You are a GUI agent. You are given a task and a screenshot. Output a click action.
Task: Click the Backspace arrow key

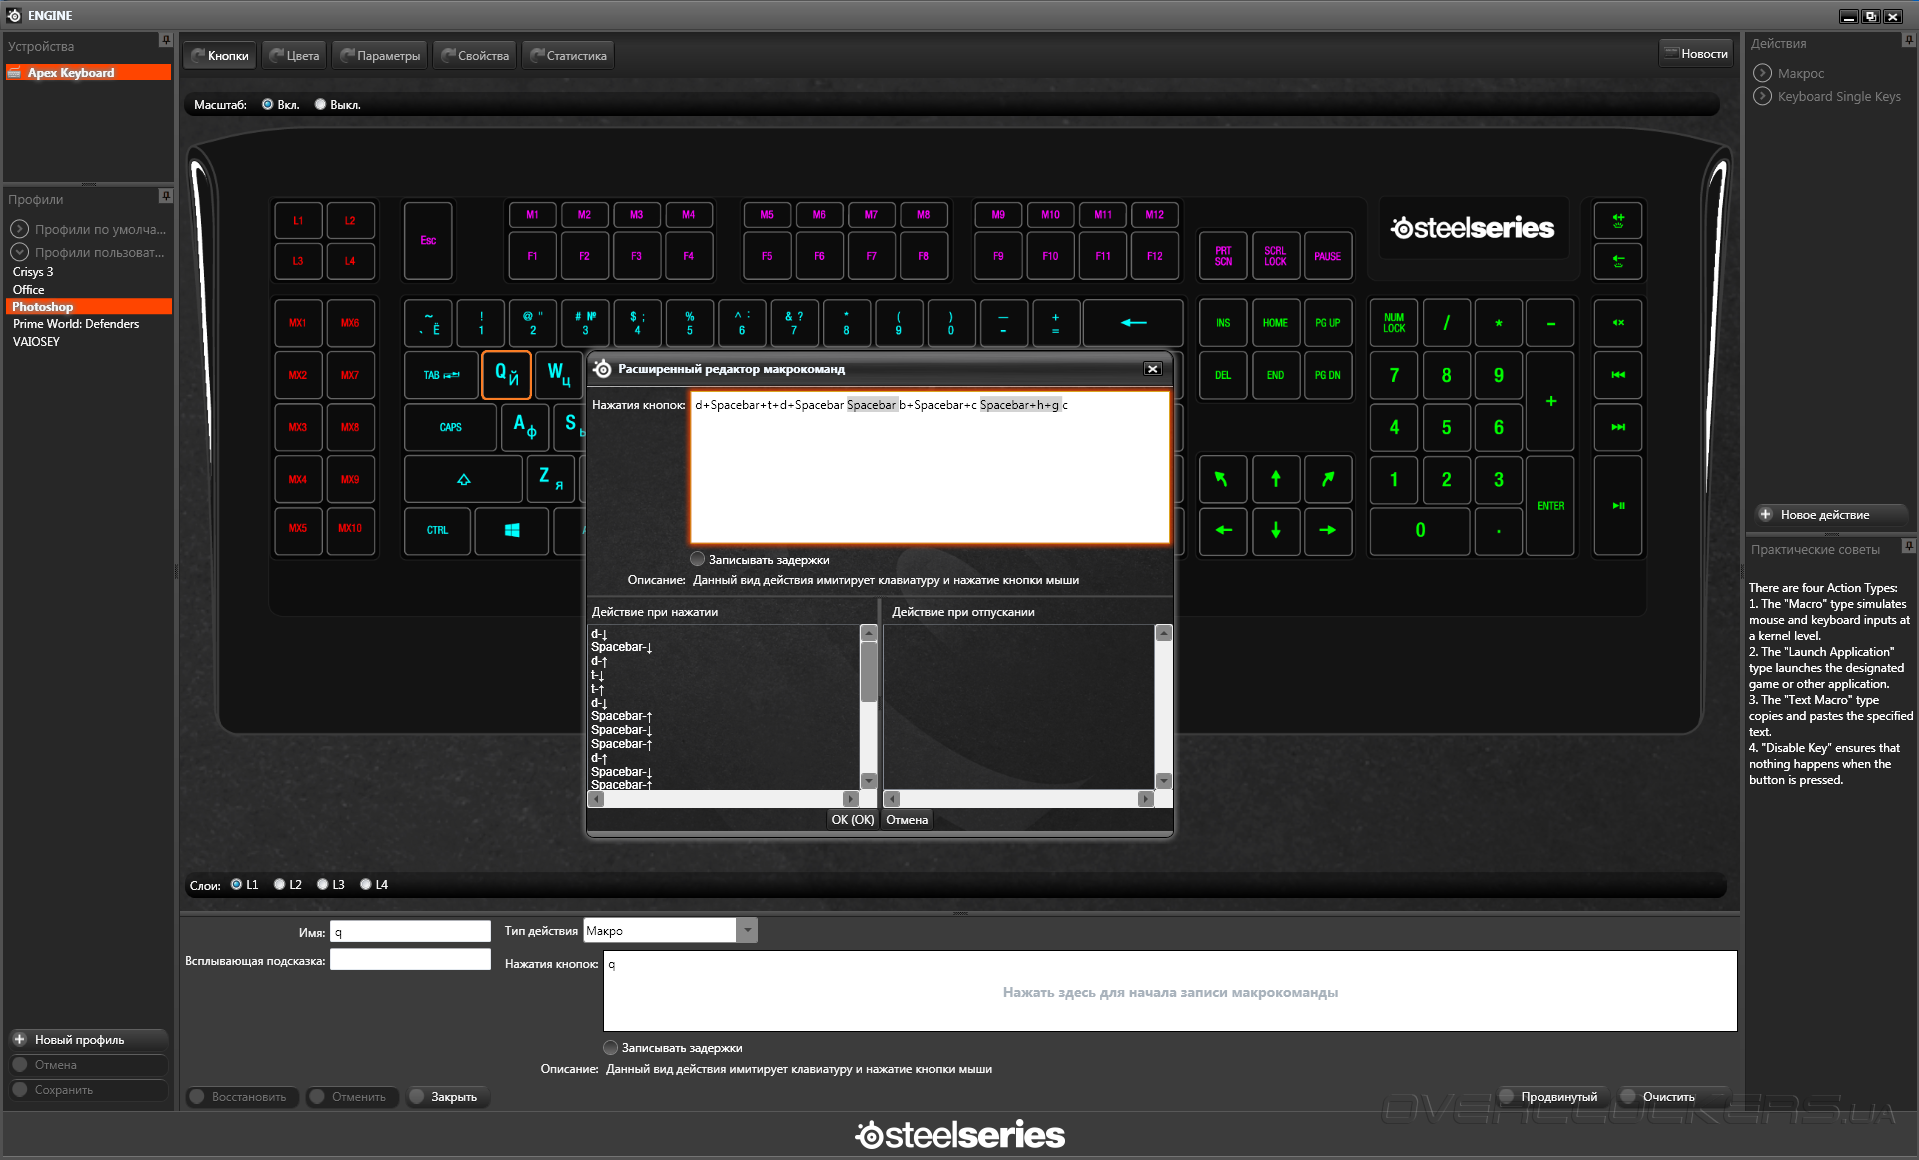click(x=1133, y=323)
